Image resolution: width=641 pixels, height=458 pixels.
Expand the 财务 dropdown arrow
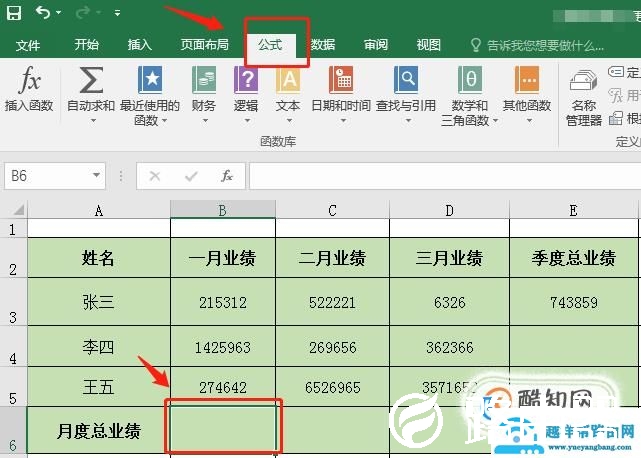tap(205, 120)
